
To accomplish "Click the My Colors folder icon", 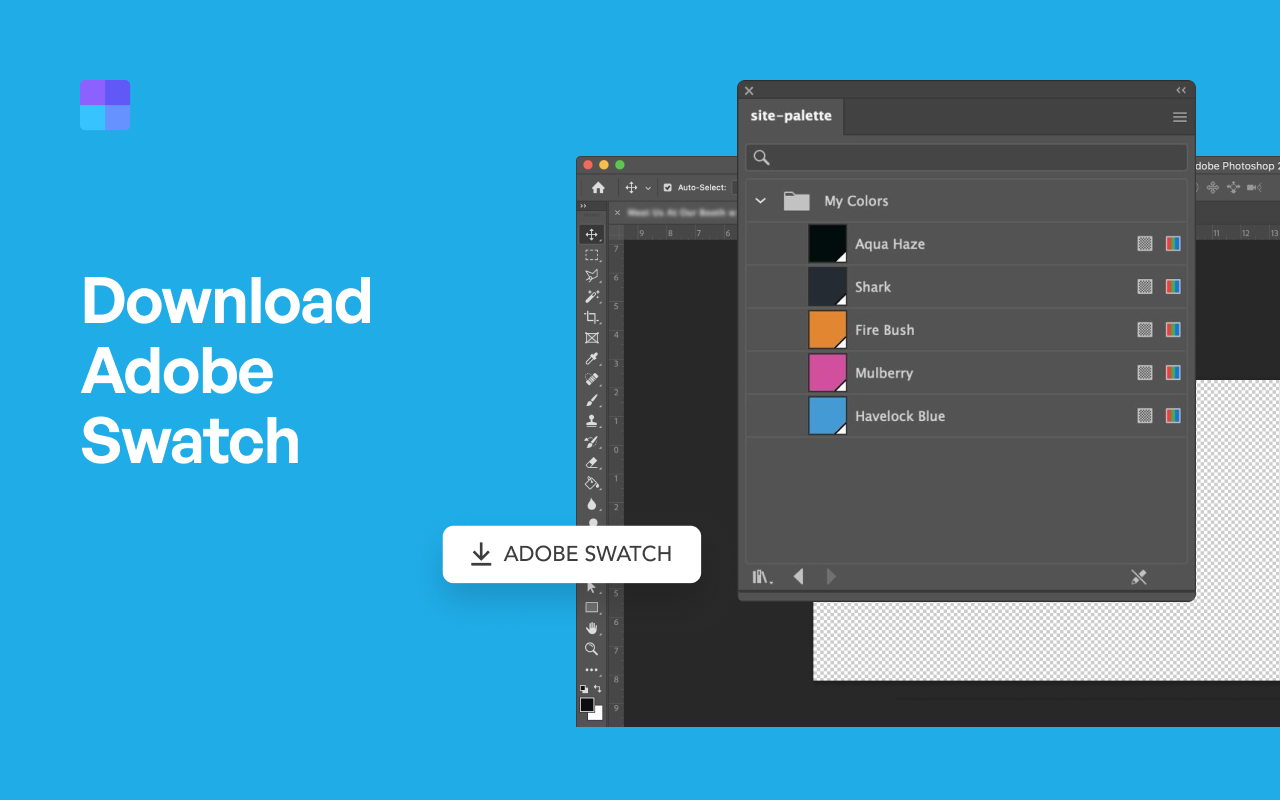I will [x=797, y=201].
